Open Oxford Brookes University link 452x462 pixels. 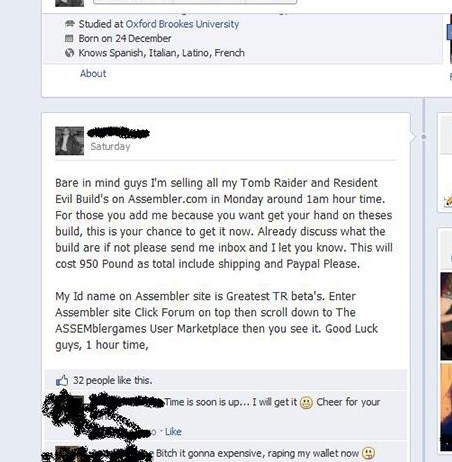[x=182, y=24]
